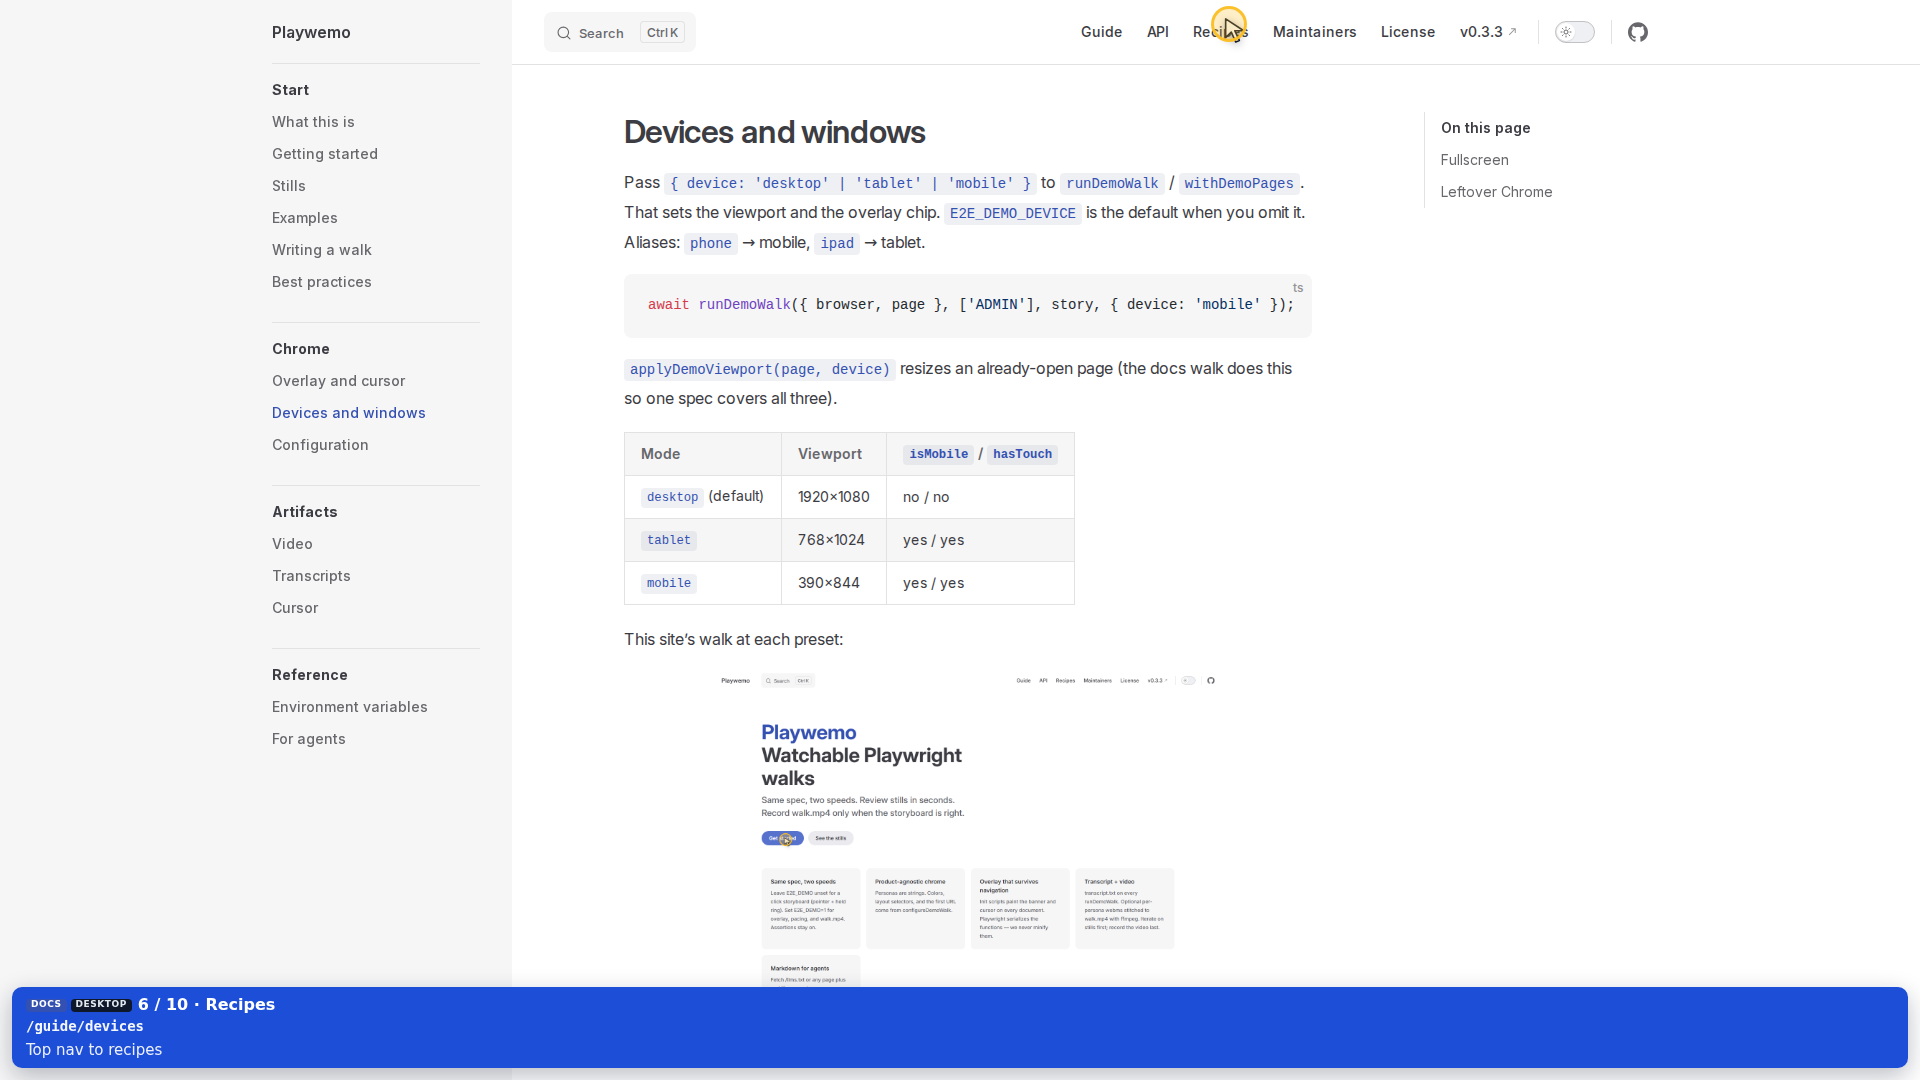This screenshot has width=1920, height=1080.
Task: Click the applyDemoViewport(page, device) code
Action: click(x=760, y=369)
